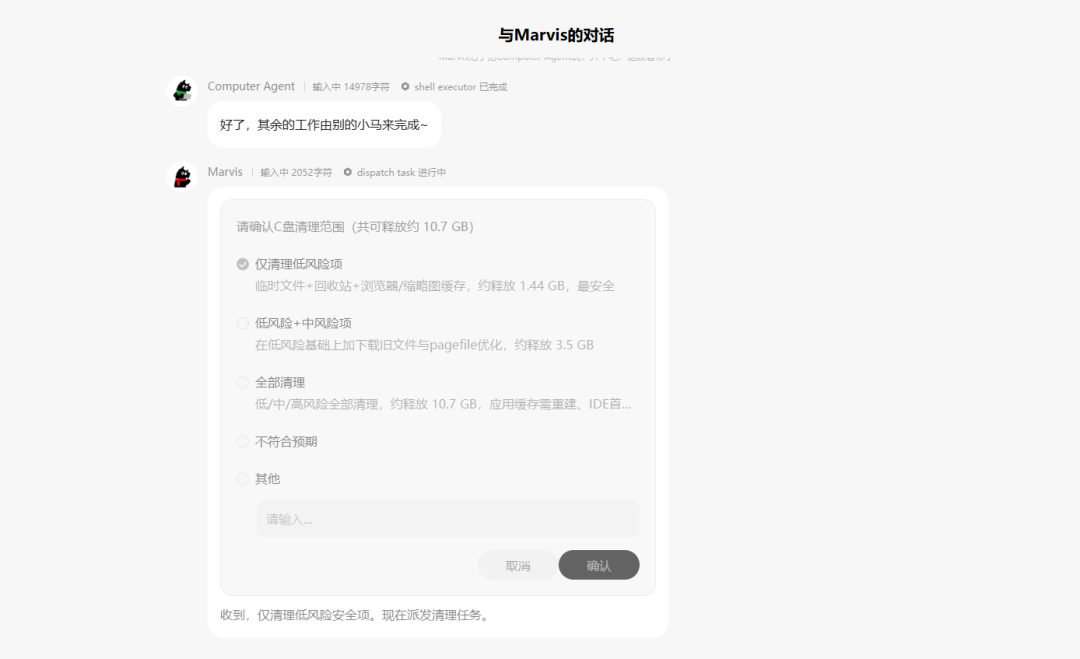Select the 全部清理 radio option
The width and height of the screenshot is (1080, 659).
pos(242,383)
